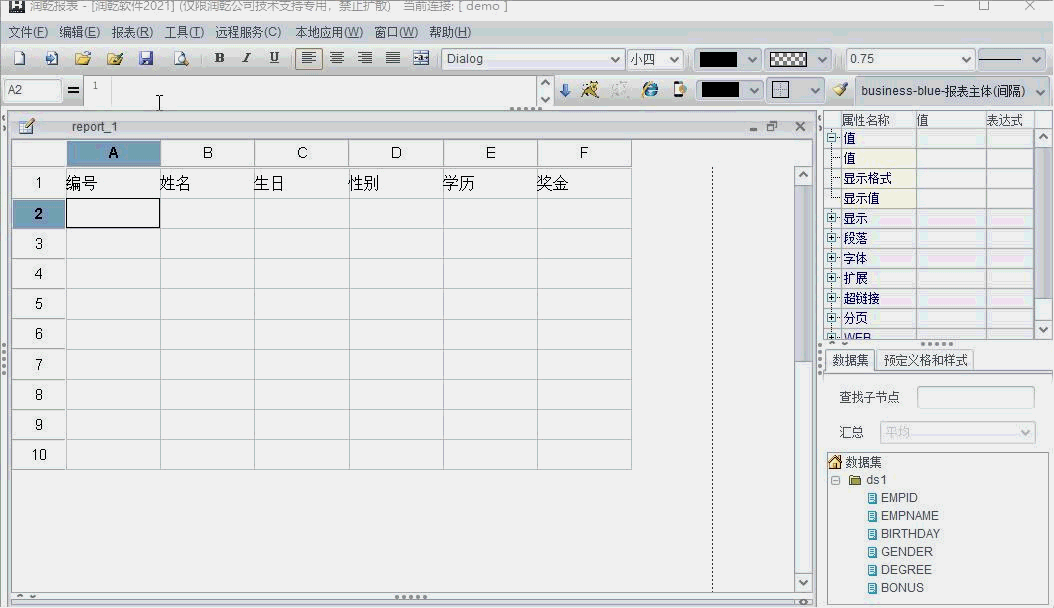1054x608 pixels.
Task: Expand the 字体 property group
Action: point(831,258)
